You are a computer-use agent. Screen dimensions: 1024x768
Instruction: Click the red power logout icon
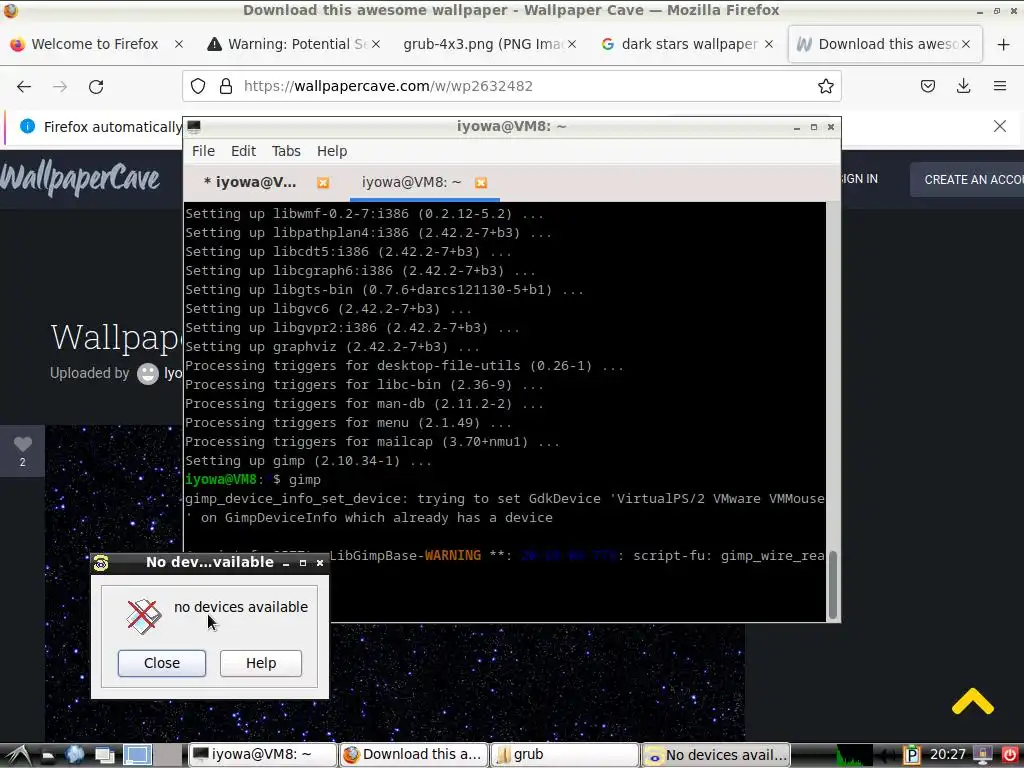(x=1010, y=755)
